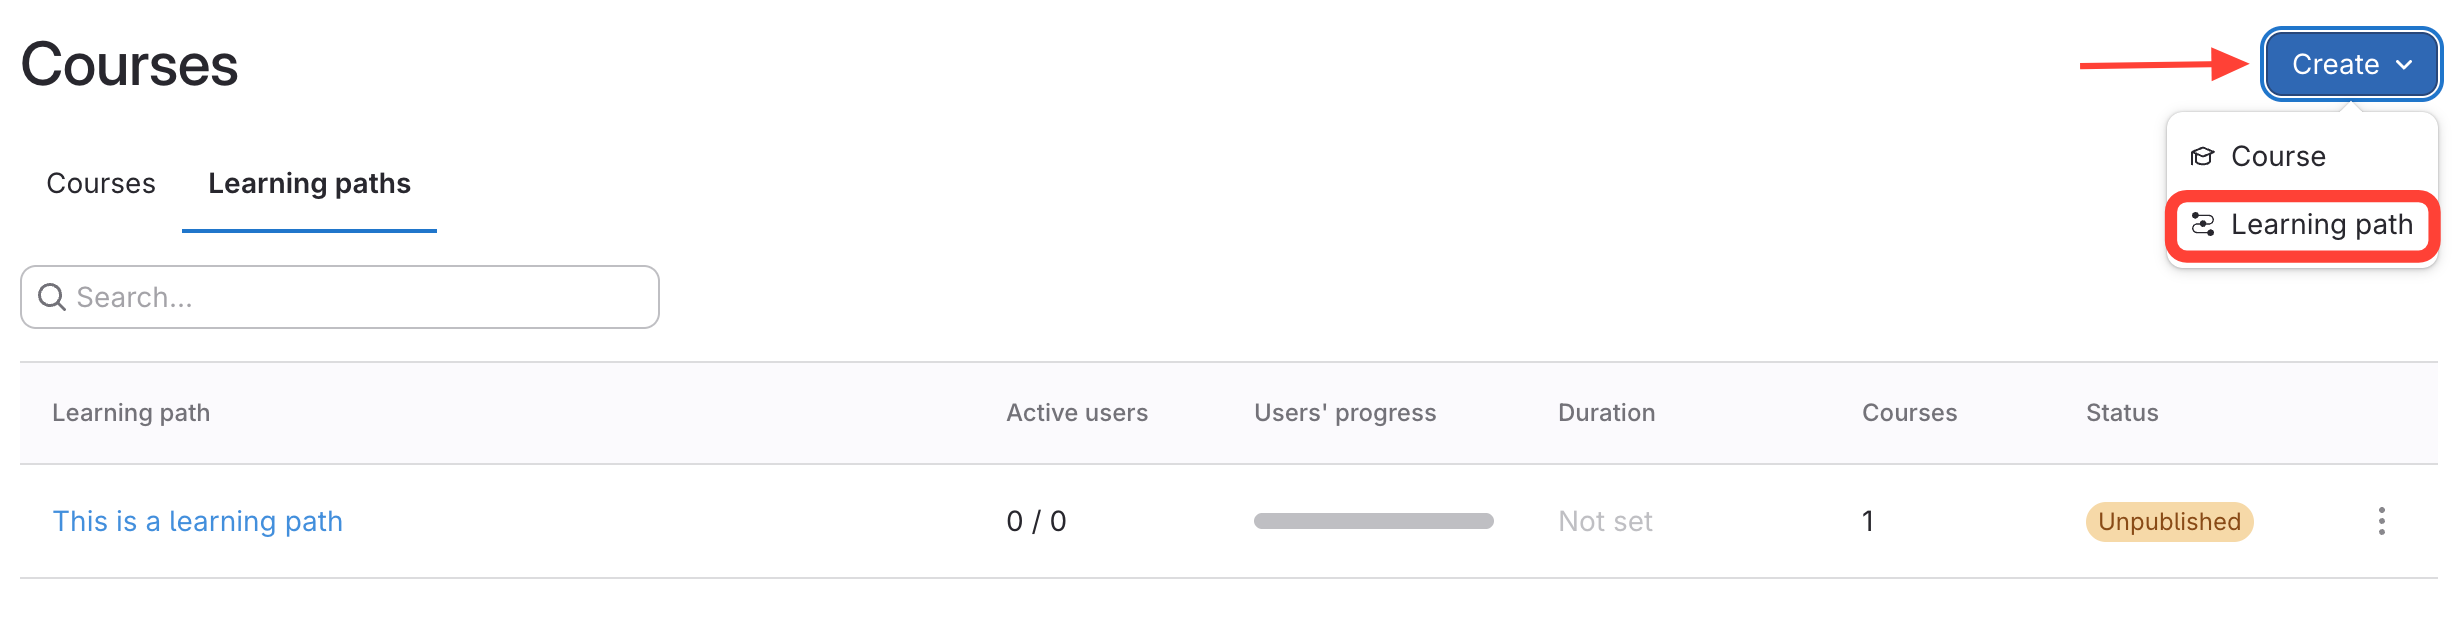Click the Active users column header

[1077, 413]
